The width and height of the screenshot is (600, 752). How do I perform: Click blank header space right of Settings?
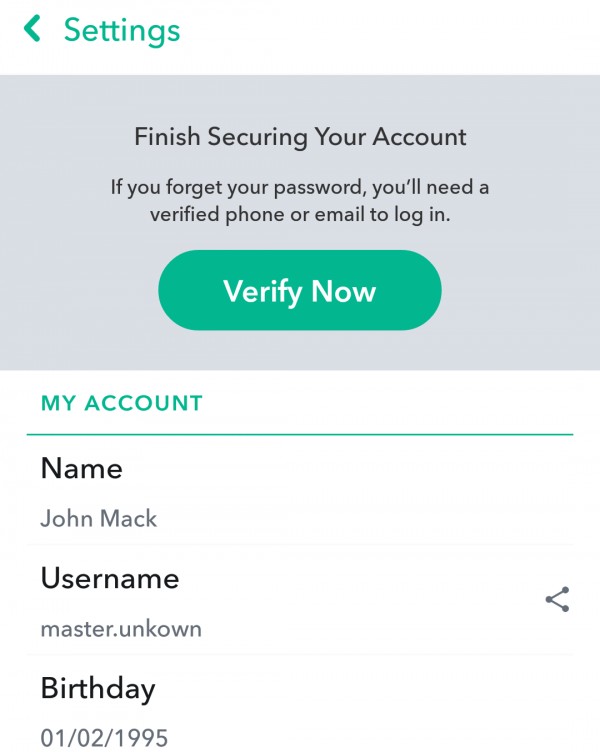coord(400,30)
